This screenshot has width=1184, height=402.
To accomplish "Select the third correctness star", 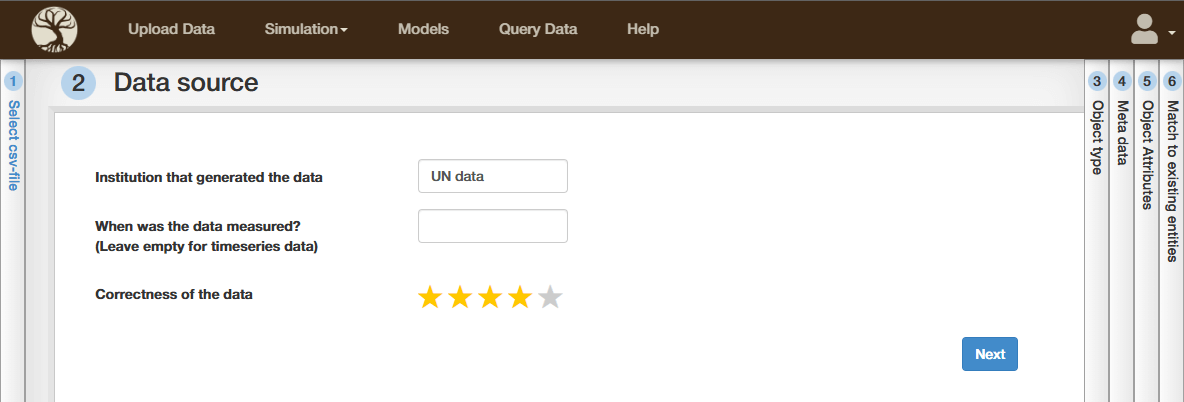I will click(490, 297).
